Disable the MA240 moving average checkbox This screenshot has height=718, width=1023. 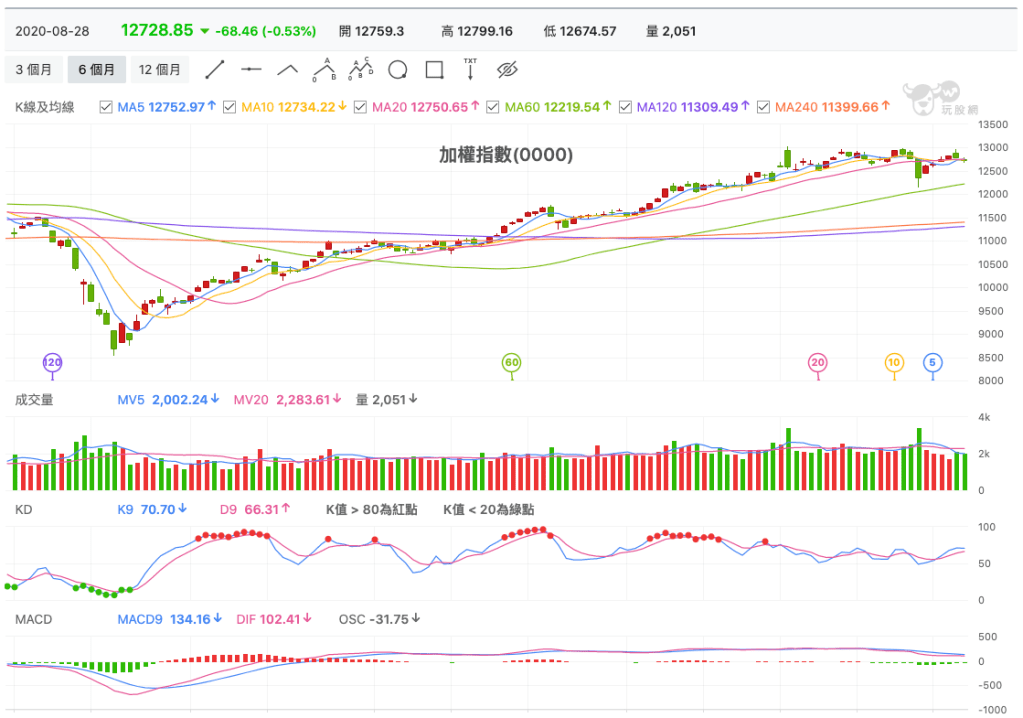click(x=763, y=107)
